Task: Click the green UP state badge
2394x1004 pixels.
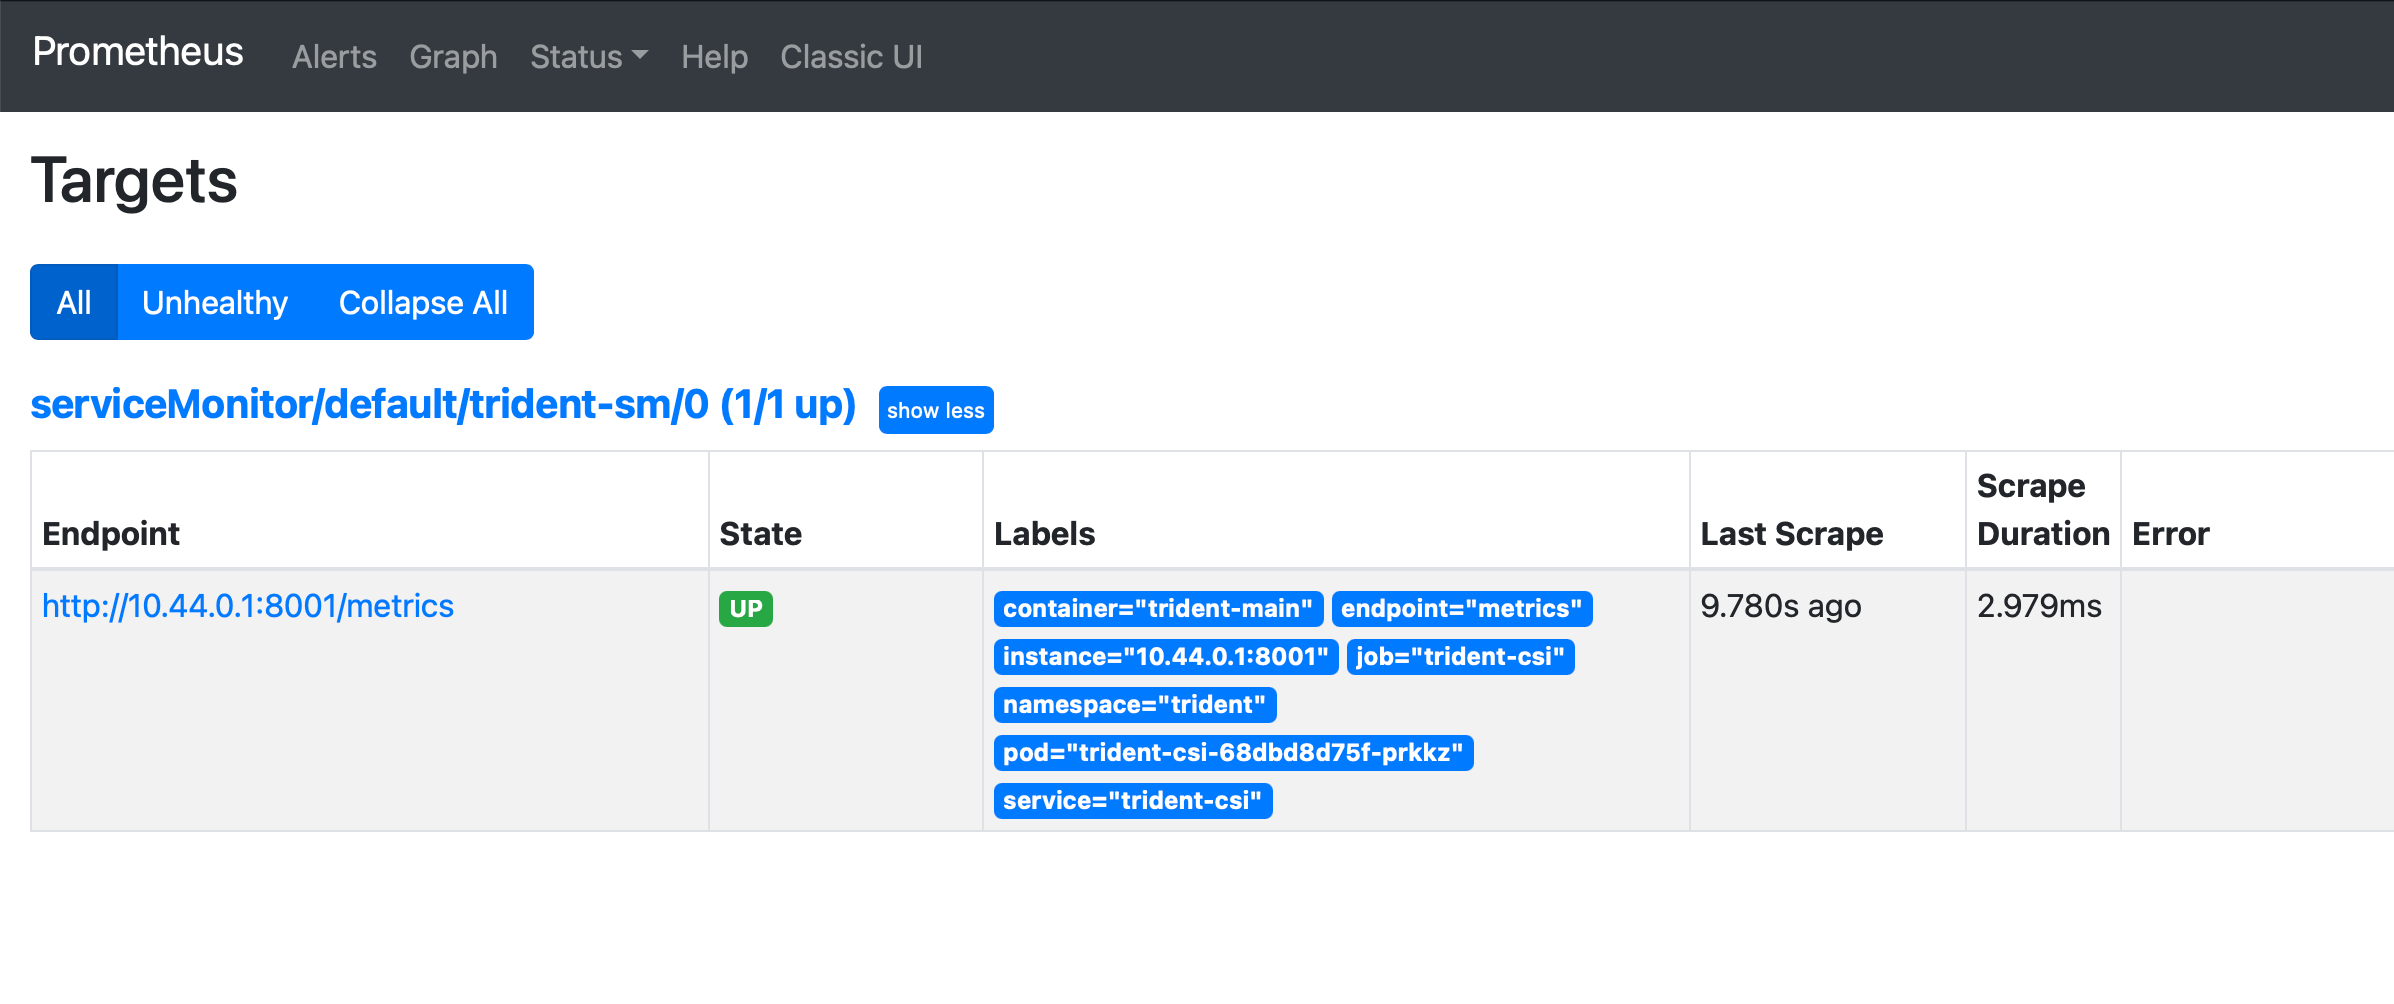Action: 745,608
